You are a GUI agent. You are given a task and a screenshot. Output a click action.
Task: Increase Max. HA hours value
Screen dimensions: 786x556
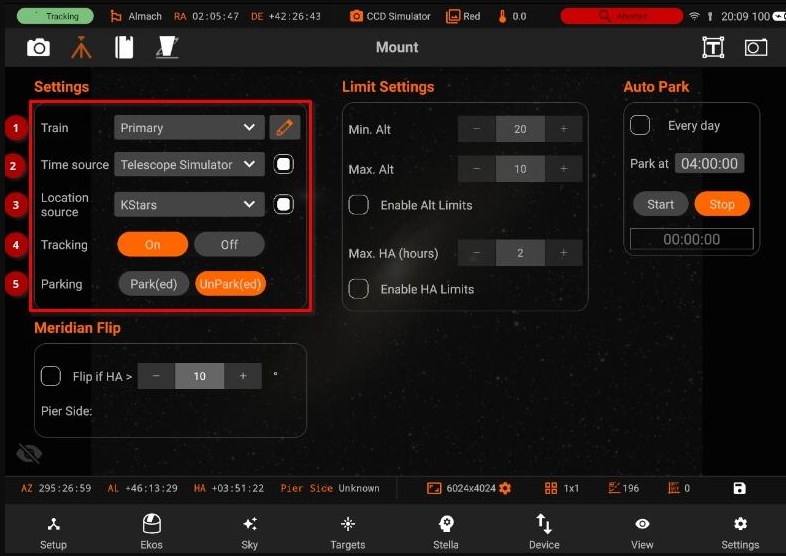click(563, 253)
